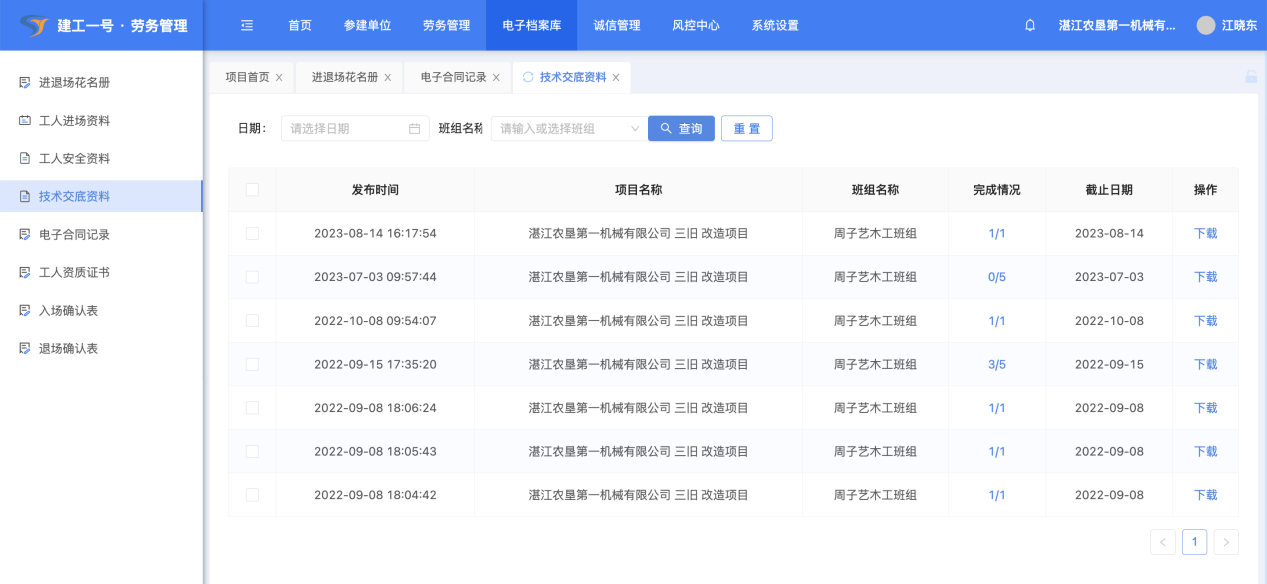Open the company name selector in header
This screenshot has width=1267, height=584.
[x=1116, y=25]
